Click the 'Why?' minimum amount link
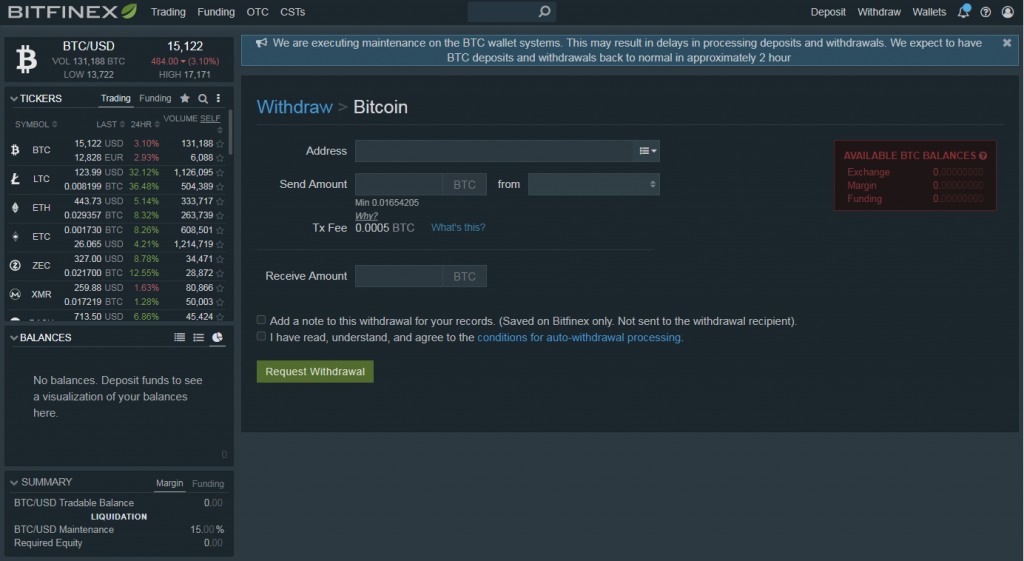Image resolution: width=1024 pixels, height=561 pixels. coord(366,216)
